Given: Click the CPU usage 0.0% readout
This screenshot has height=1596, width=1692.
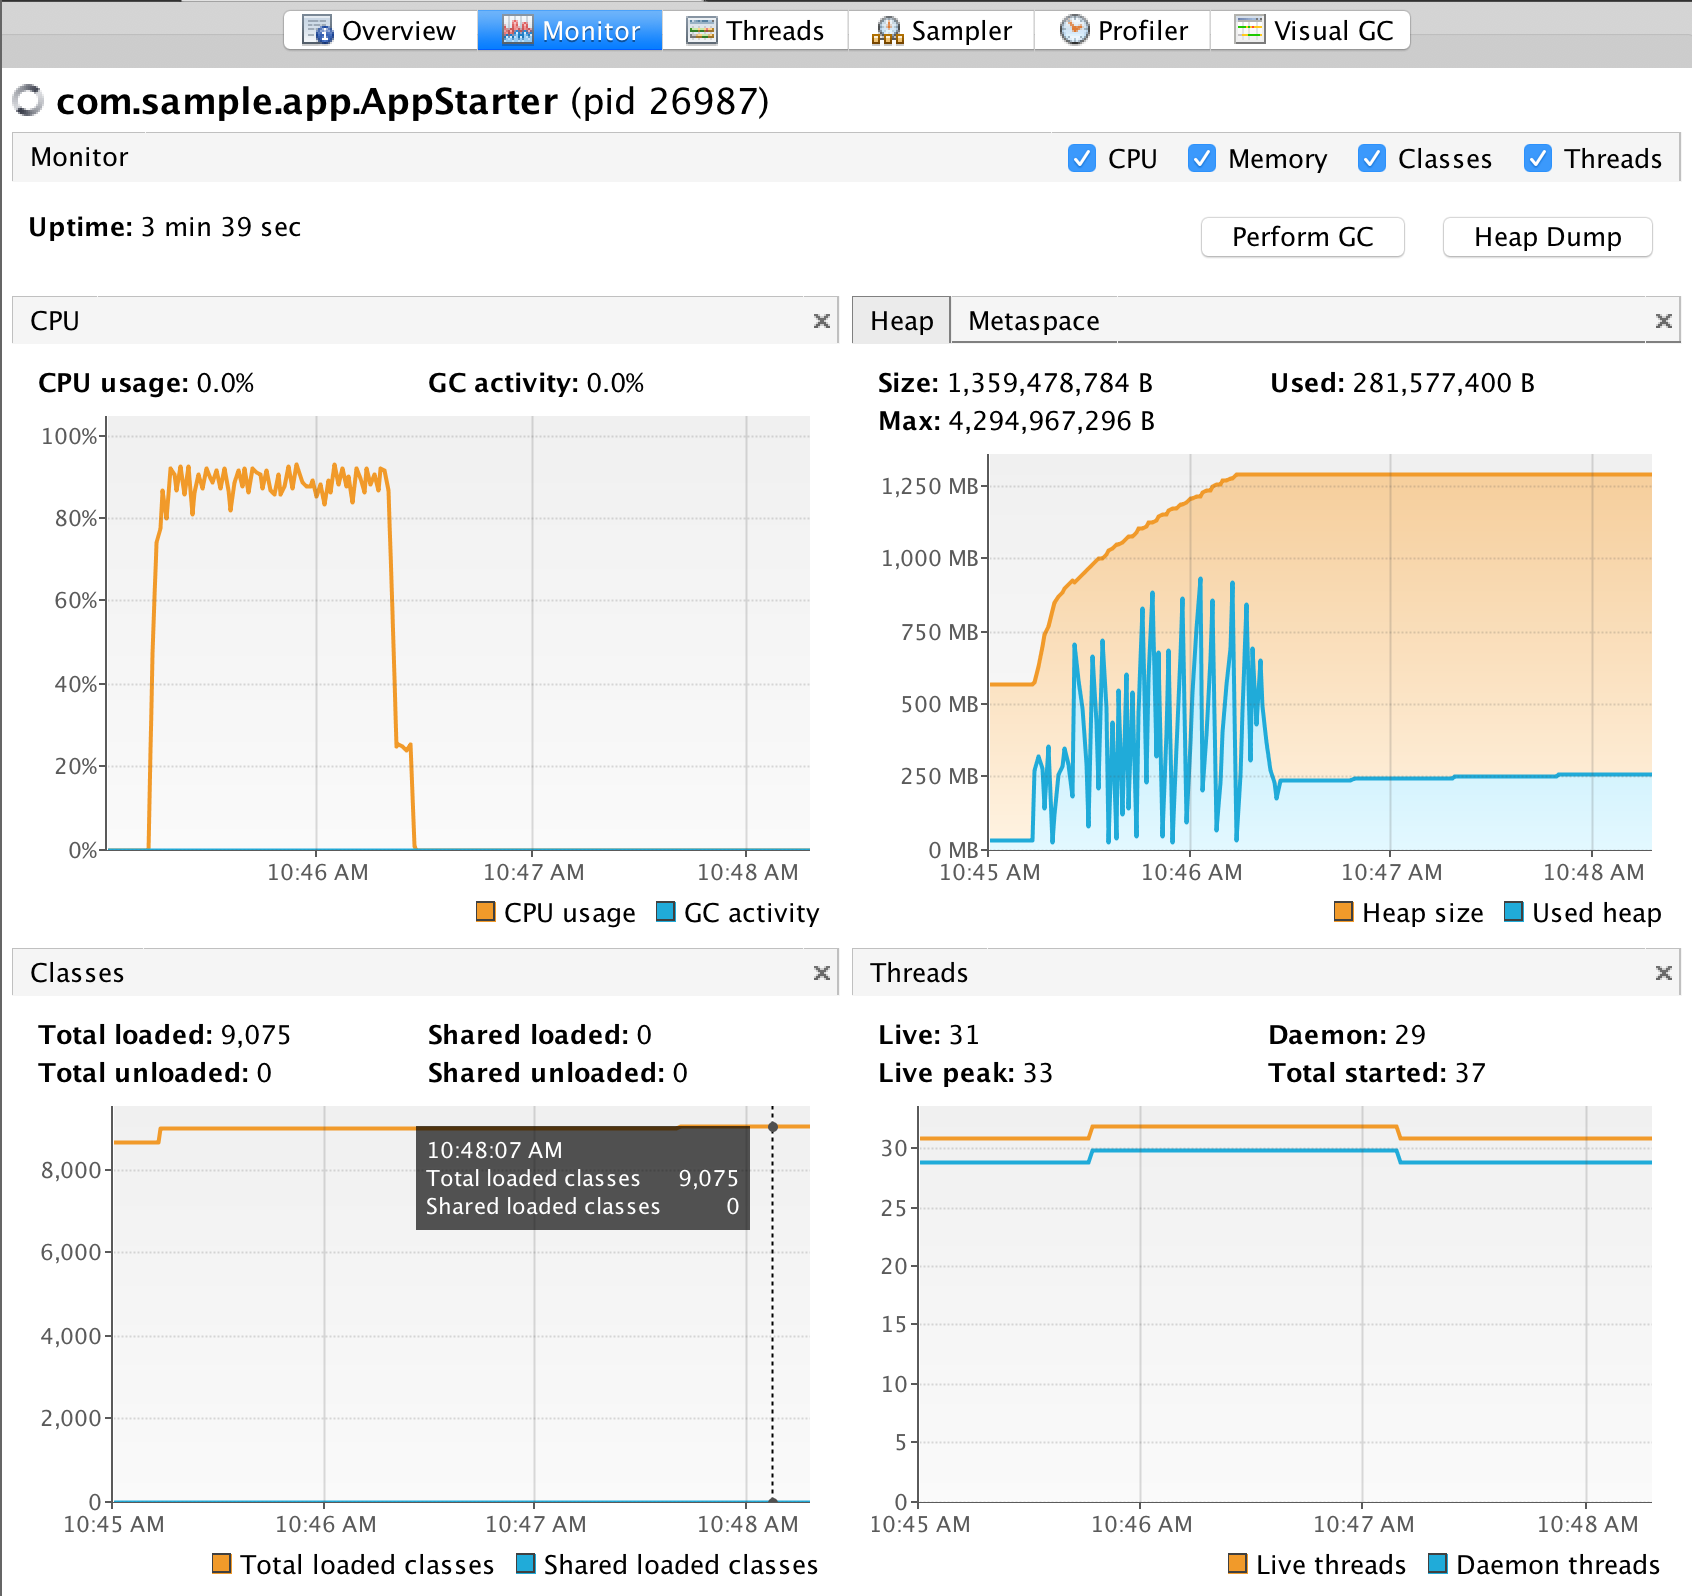Looking at the screenshot, I should click(x=146, y=383).
